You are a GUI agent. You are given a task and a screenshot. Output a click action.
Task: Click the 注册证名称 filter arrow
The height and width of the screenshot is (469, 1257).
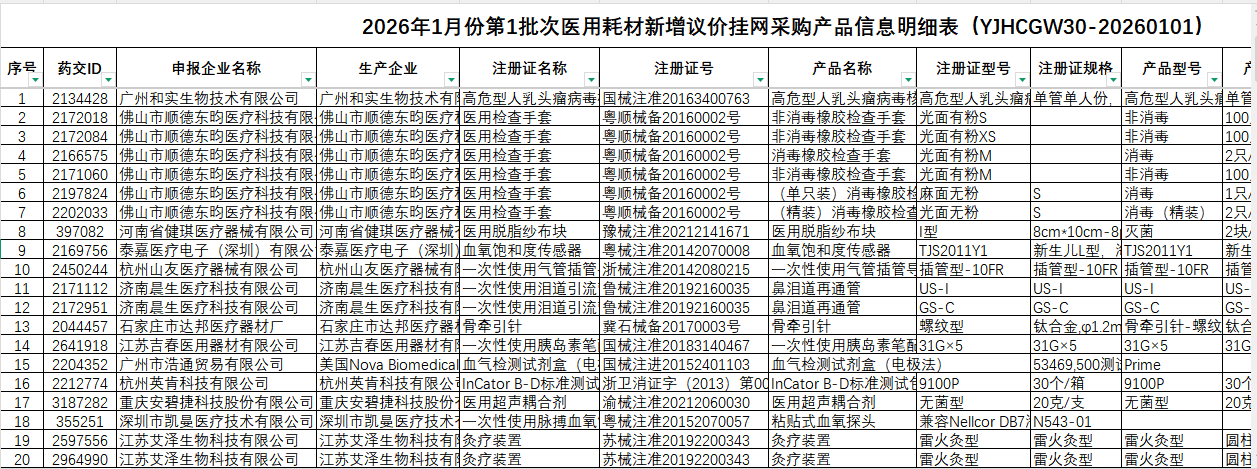(589, 79)
